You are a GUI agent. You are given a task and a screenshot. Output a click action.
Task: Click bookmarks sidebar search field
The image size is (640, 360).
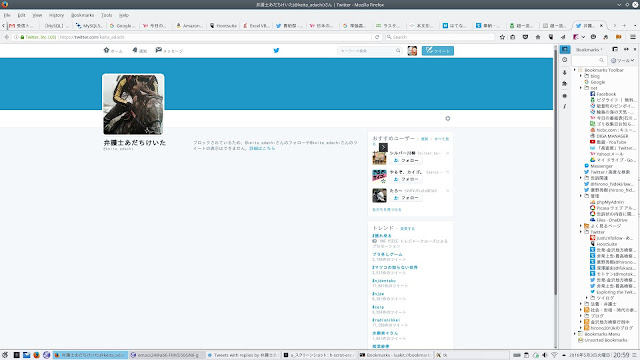(588, 60)
